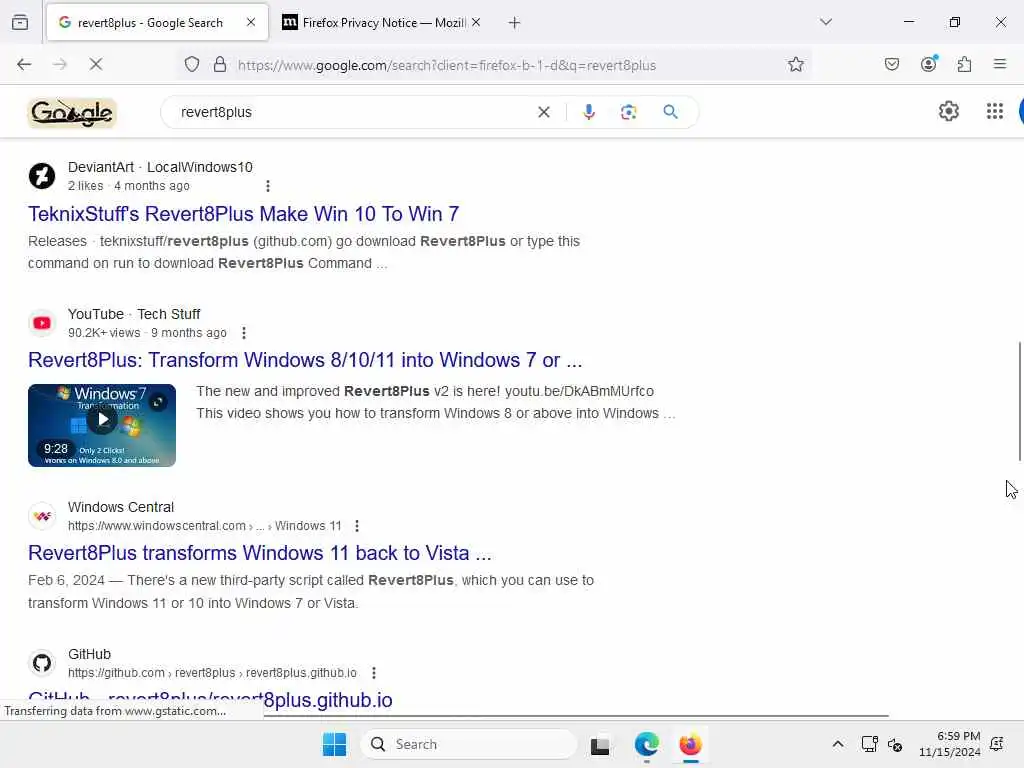The height and width of the screenshot is (768, 1024).
Task: Show hidden system tray icons
Action: click(x=838, y=744)
